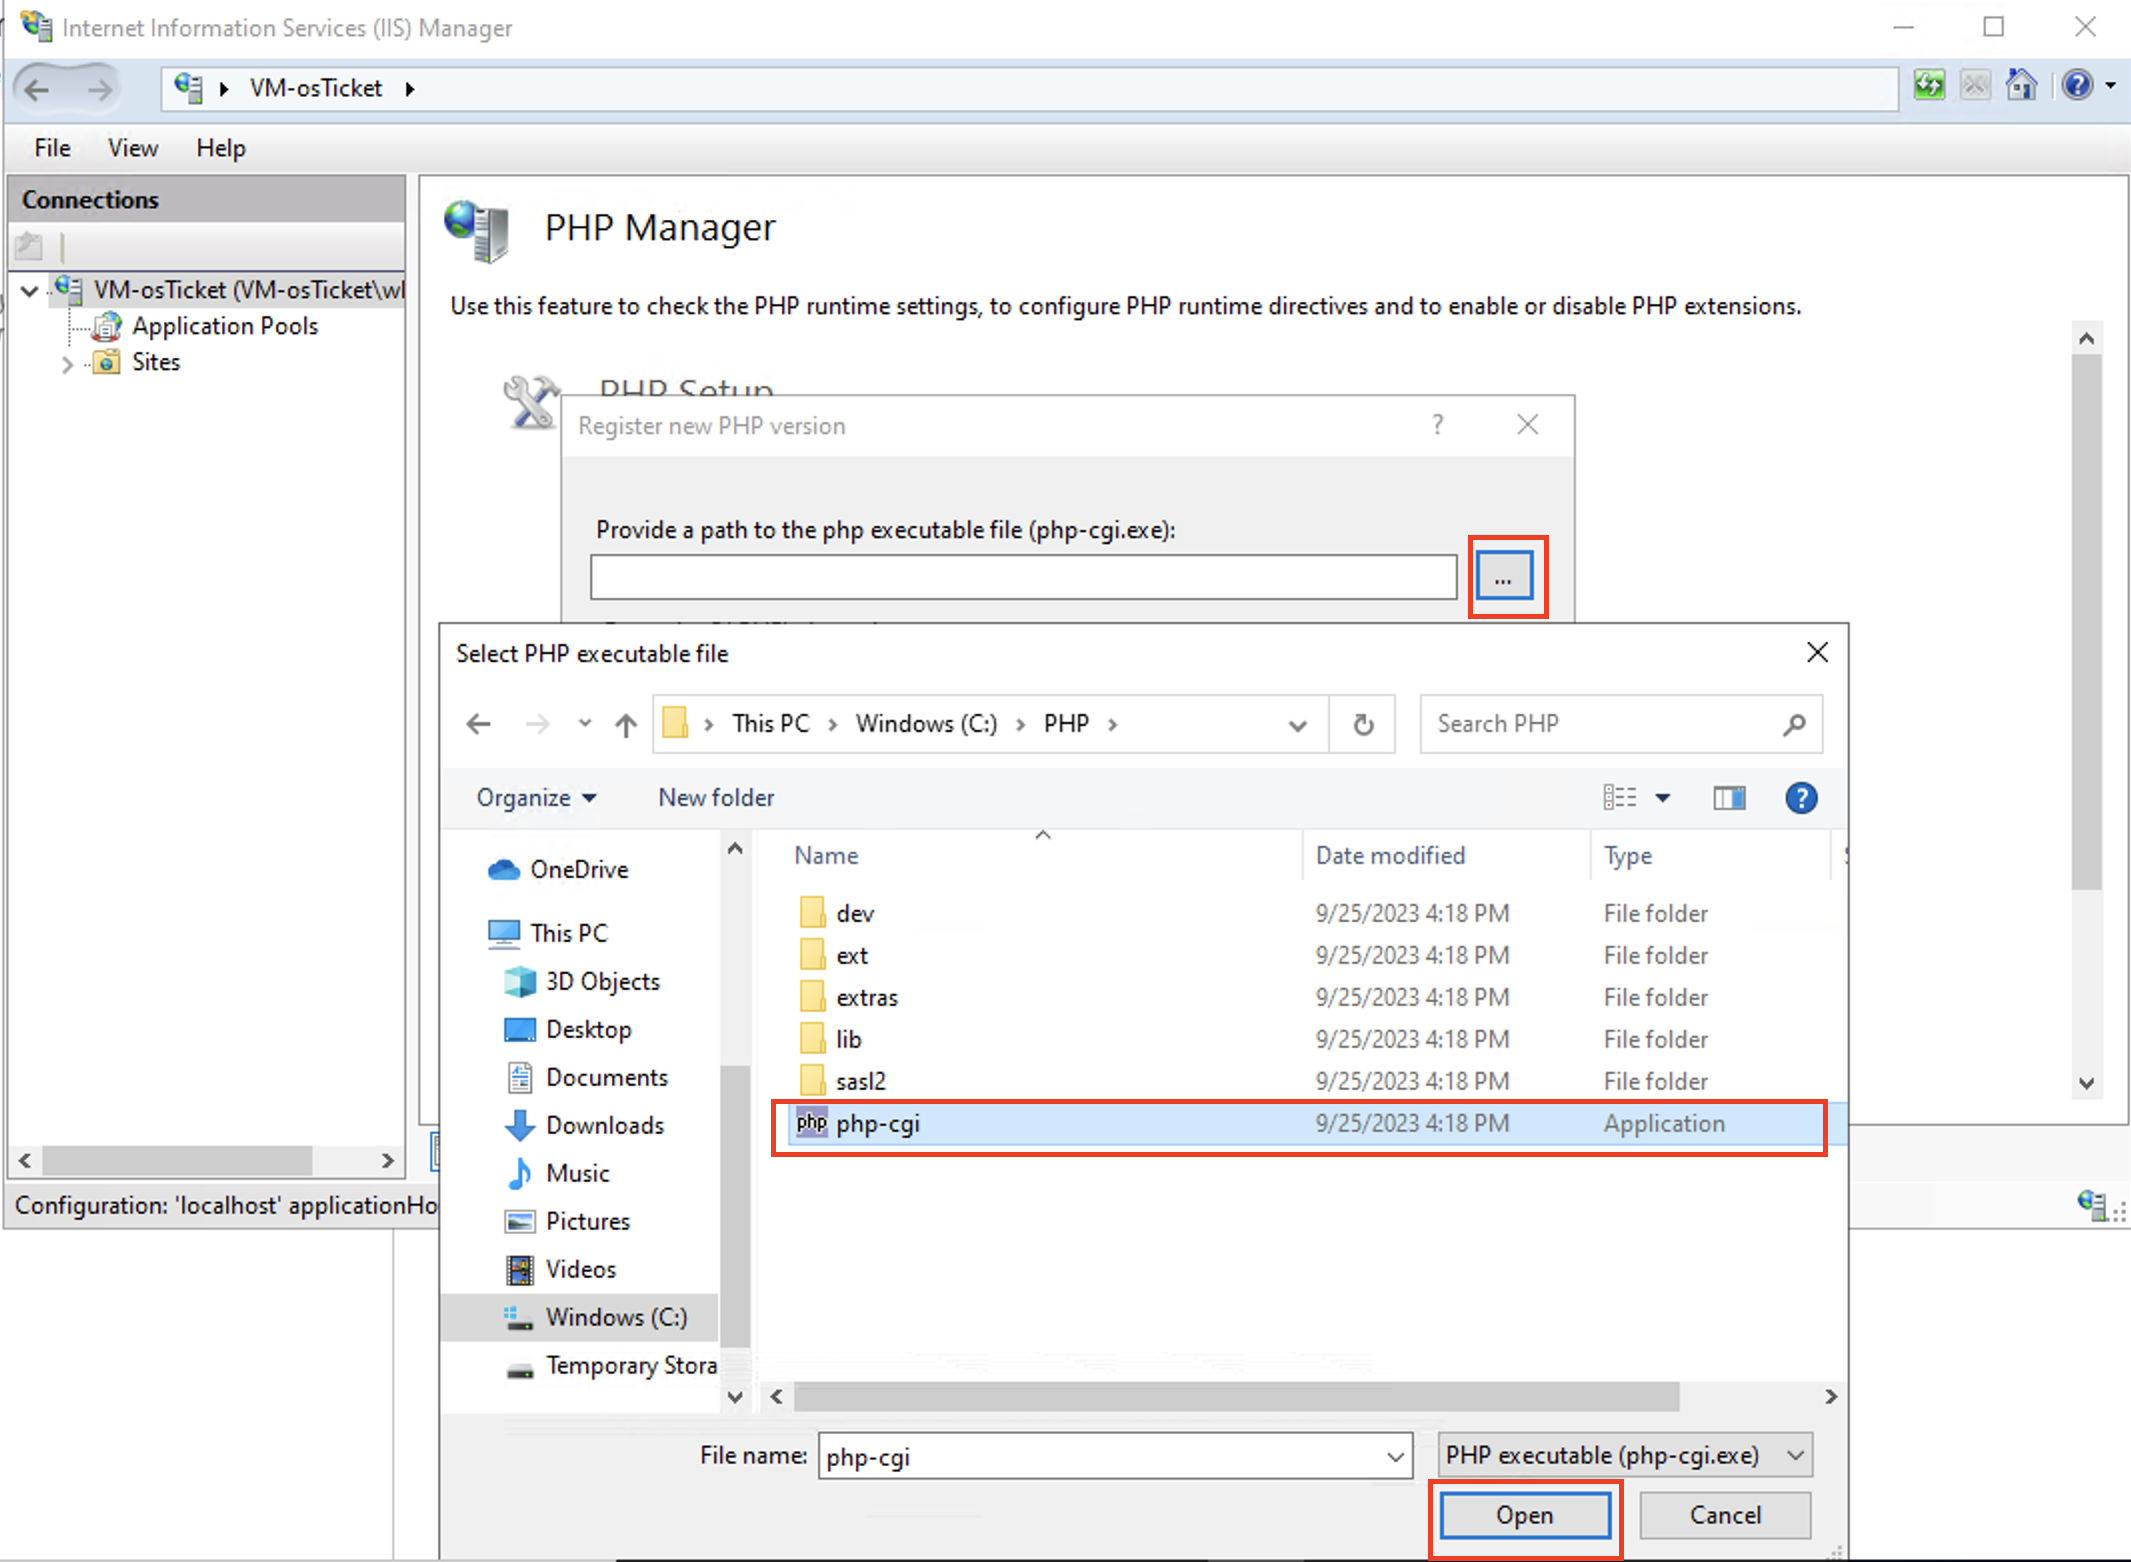Screen dimensions: 2131x1562
Task: Click the browse ellipsis button
Action: pyautogui.click(x=1503, y=577)
